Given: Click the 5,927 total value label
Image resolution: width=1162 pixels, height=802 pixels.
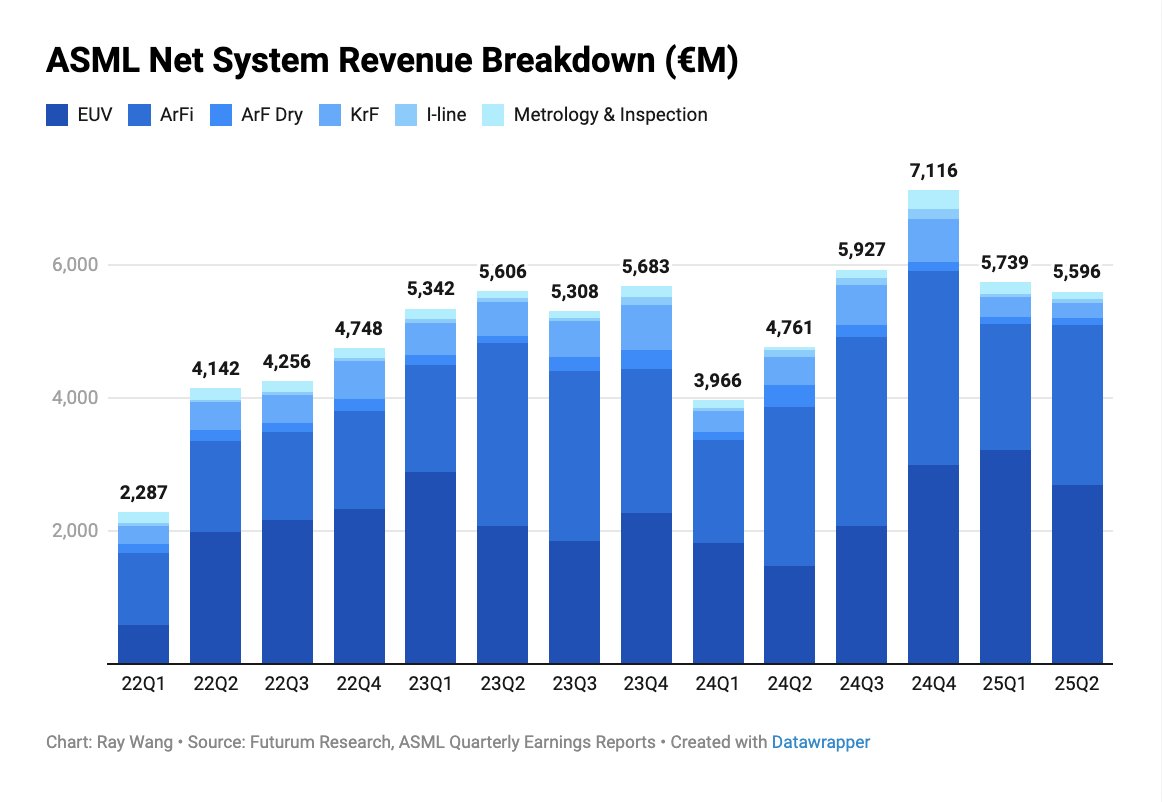Looking at the screenshot, I should (861, 251).
